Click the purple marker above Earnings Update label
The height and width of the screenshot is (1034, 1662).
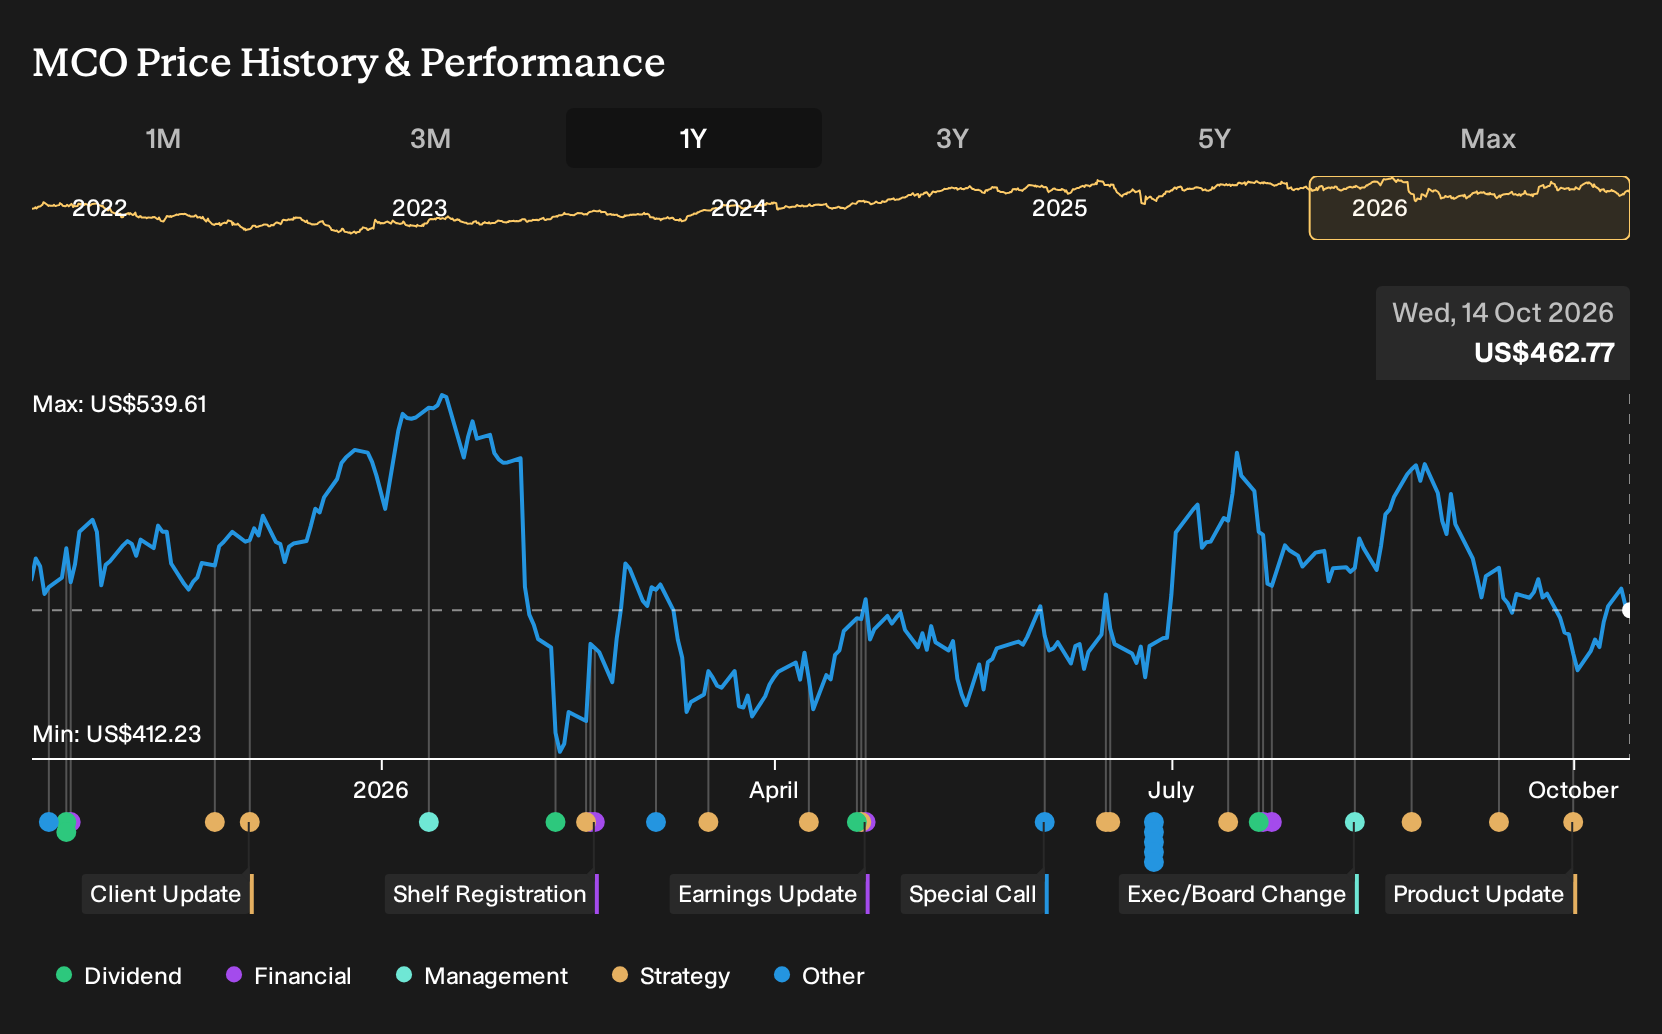pyautogui.click(x=869, y=822)
